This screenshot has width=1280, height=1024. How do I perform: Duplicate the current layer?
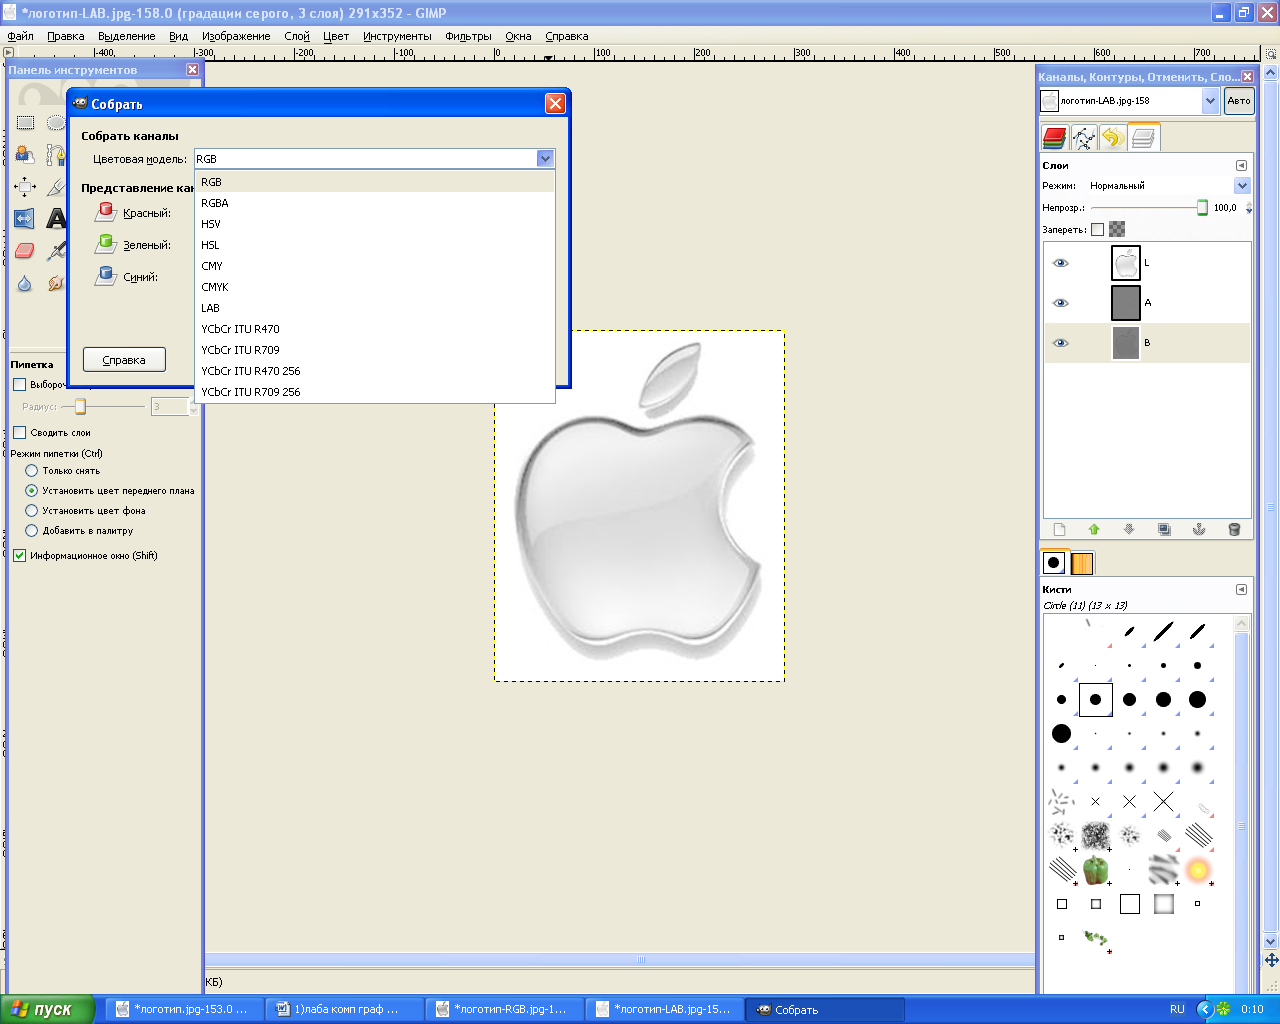(x=1164, y=529)
